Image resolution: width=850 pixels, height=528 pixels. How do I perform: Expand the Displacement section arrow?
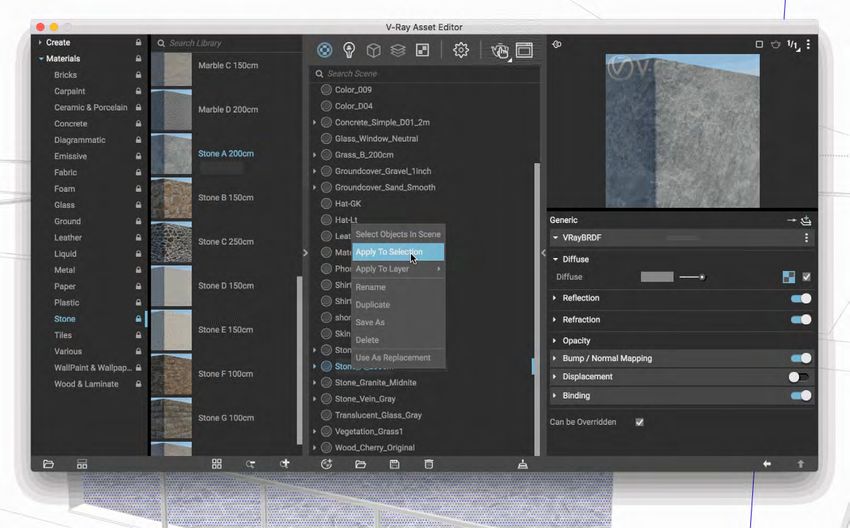(x=554, y=376)
